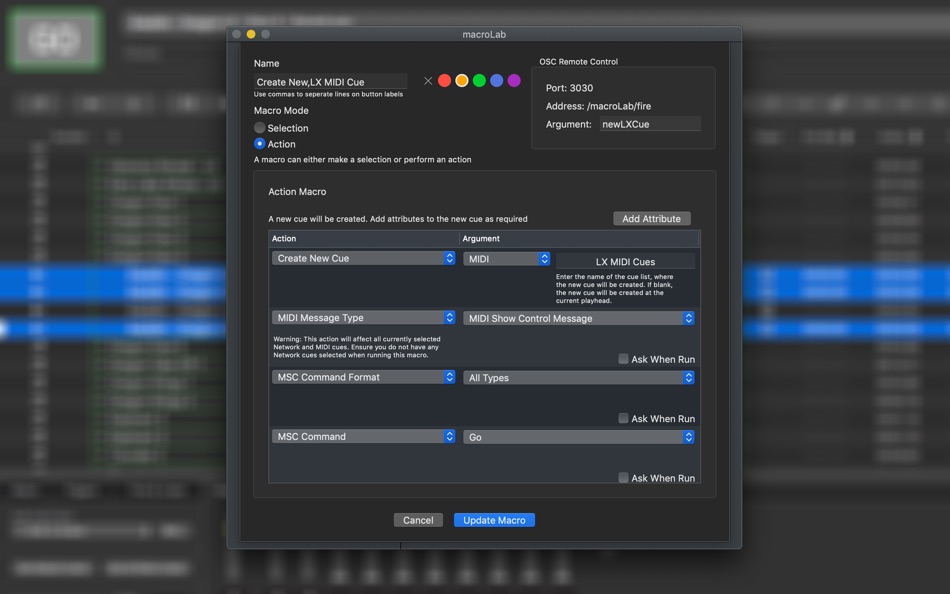Viewport: 950px width, 594px height.
Task: Click the Add Attribute button
Action: [x=651, y=219]
